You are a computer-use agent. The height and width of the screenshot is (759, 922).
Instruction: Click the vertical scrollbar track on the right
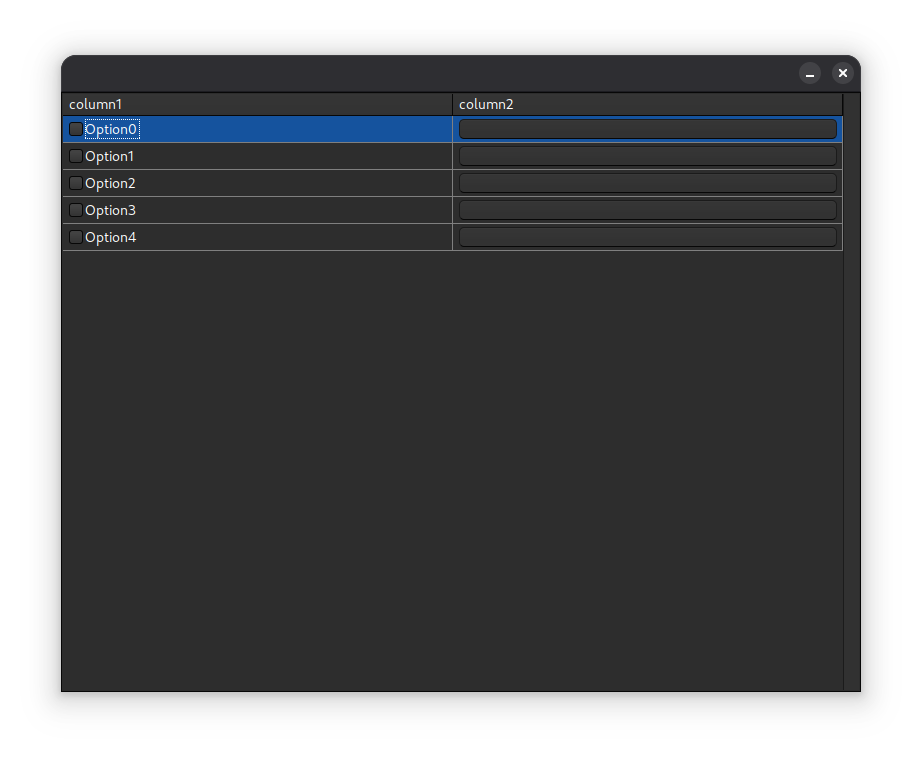click(851, 400)
